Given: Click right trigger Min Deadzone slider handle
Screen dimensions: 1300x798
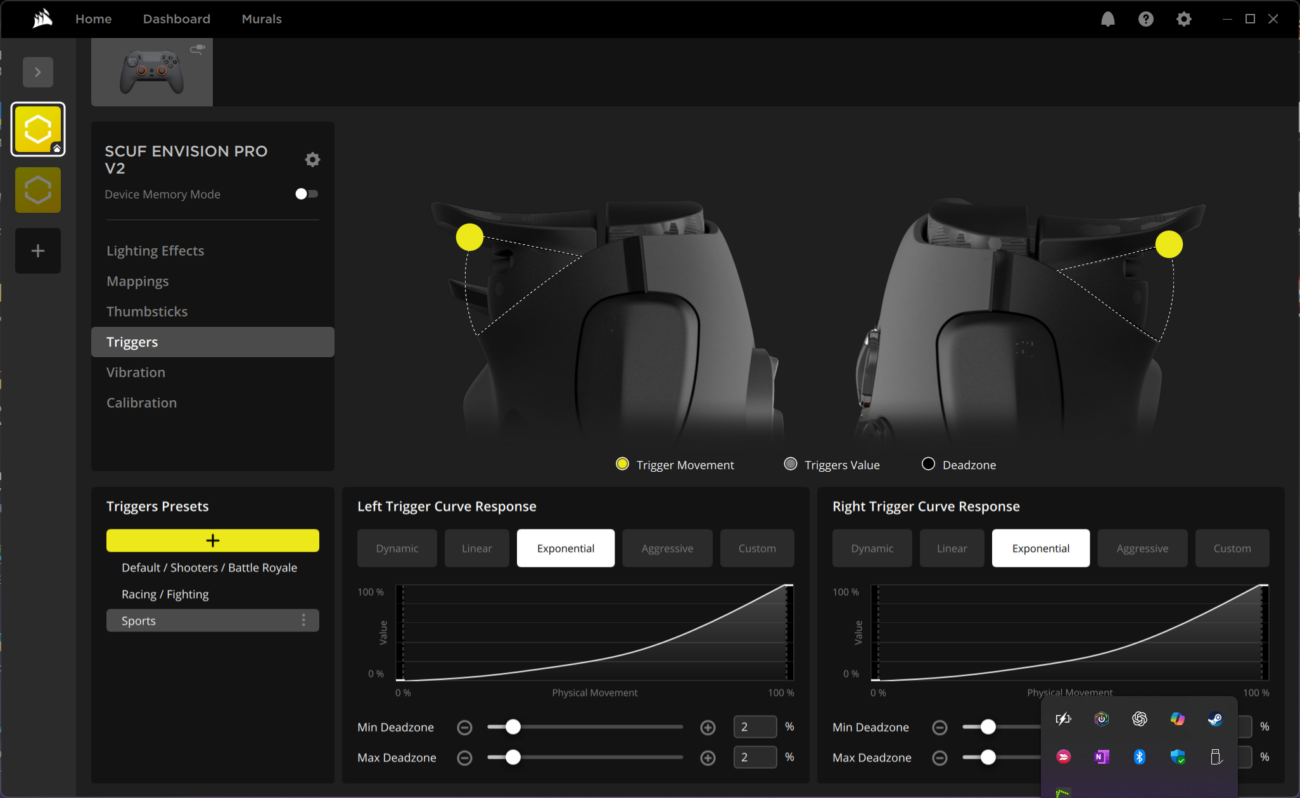Looking at the screenshot, I should 988,727.
